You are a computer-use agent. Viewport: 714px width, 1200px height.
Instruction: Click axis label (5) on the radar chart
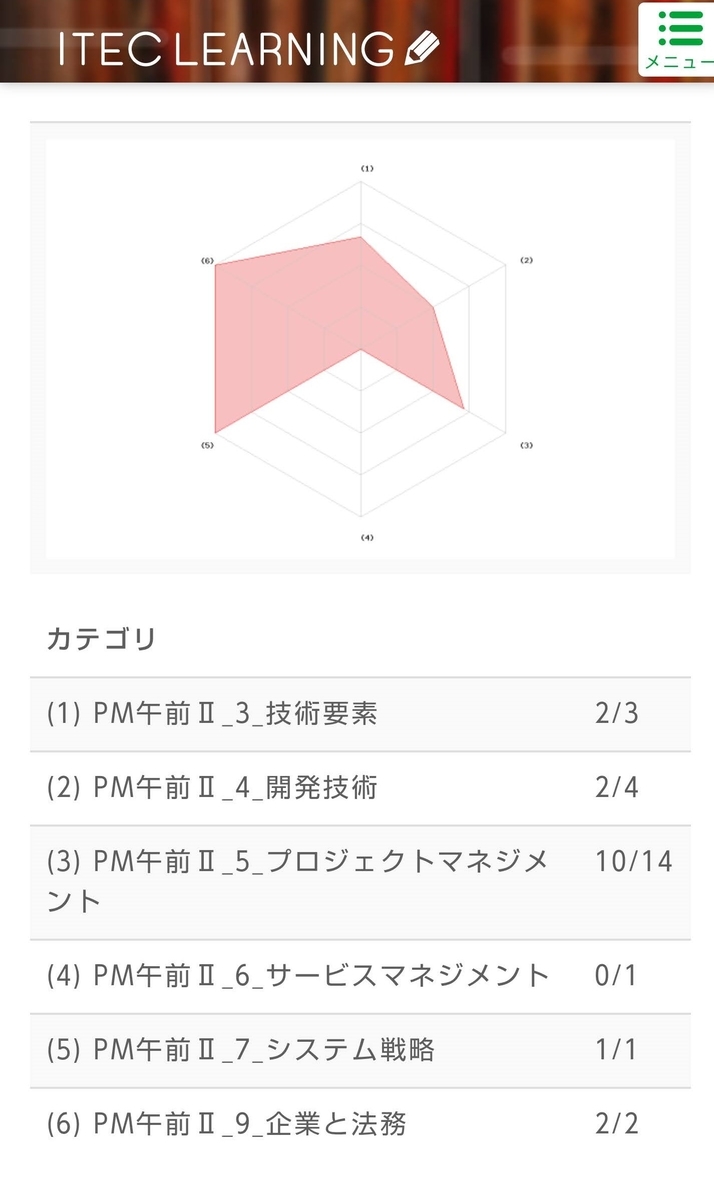(205, 443)
